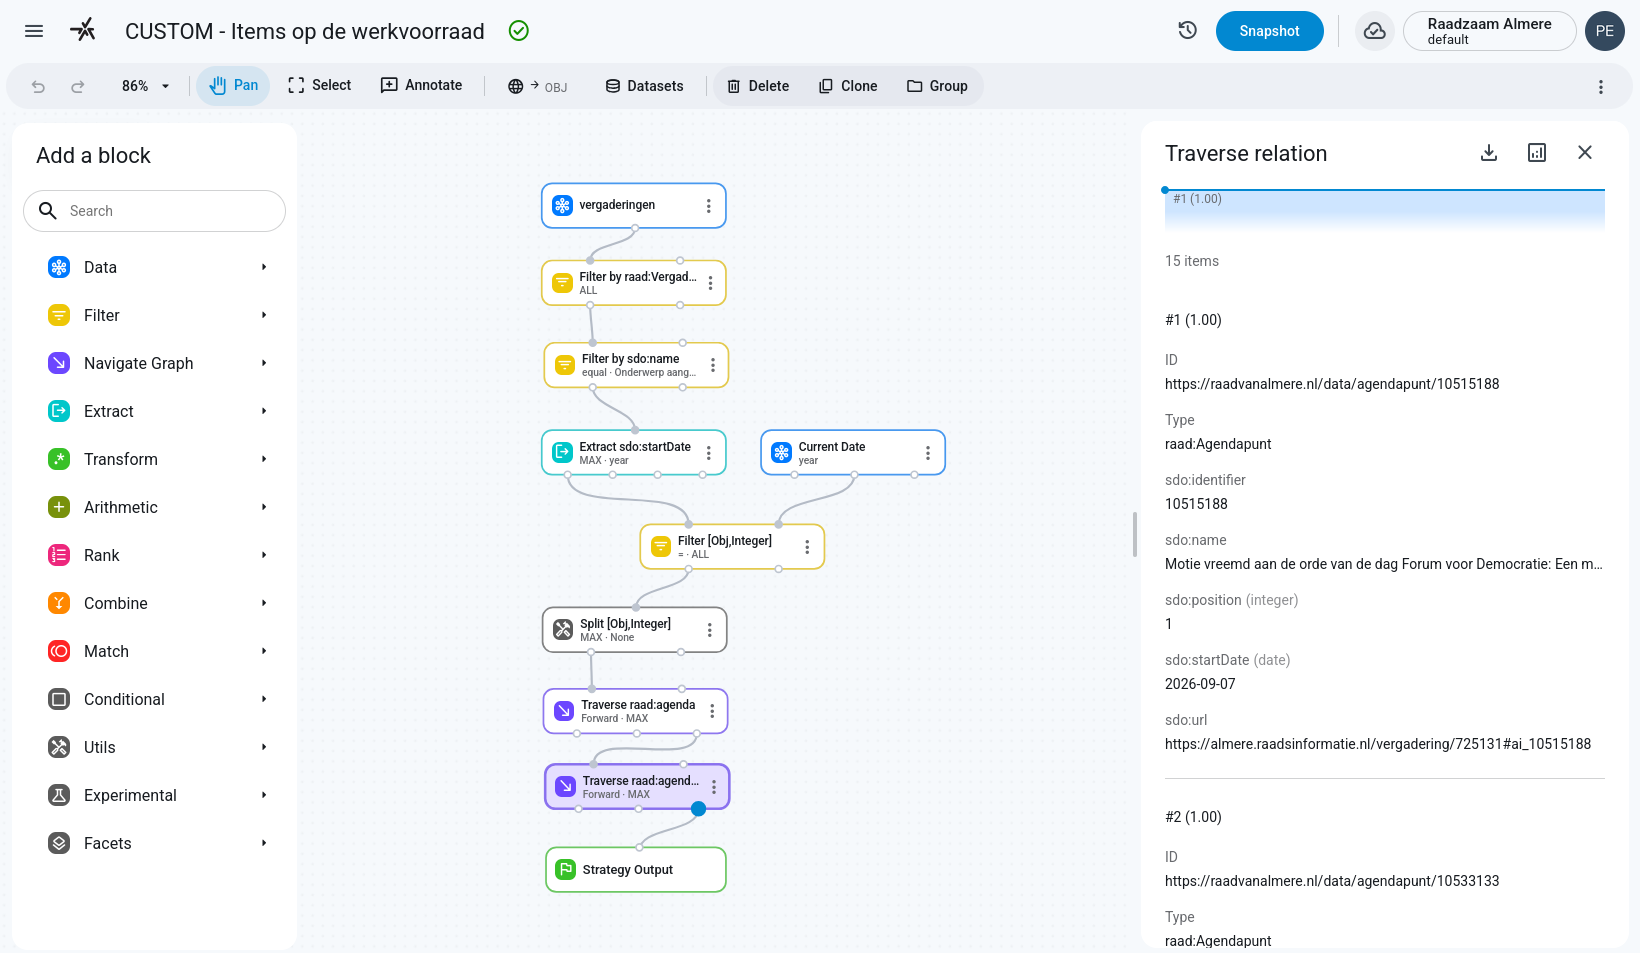Expand the Combine category
The image size is (1640, 953).
[155, 603]
